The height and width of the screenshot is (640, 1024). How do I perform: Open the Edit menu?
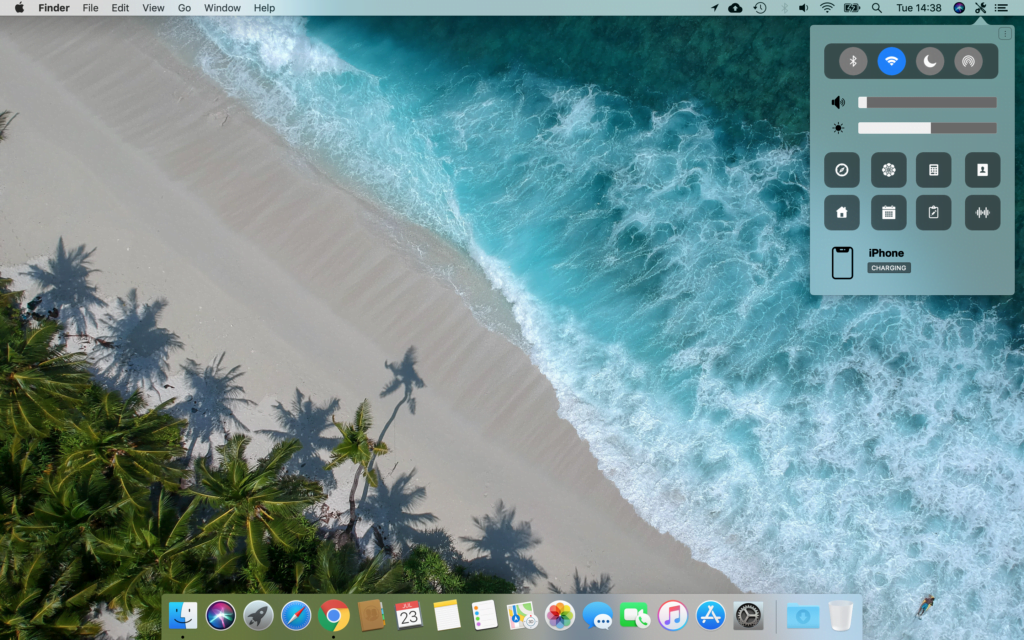120,8
